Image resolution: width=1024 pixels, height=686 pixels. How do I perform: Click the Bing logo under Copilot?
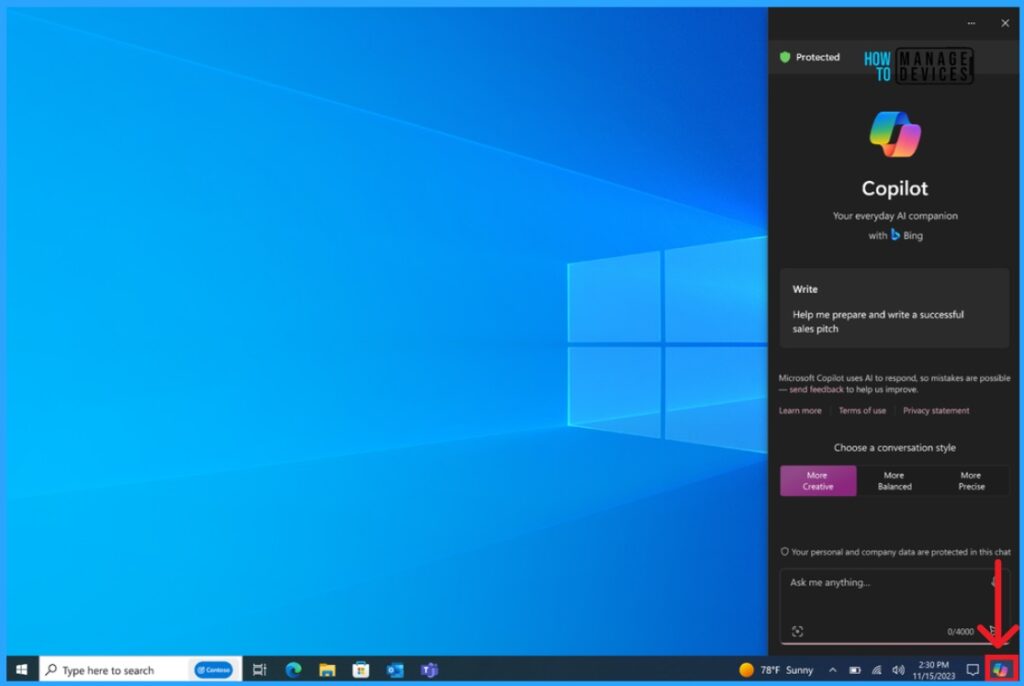pos(895,235)
